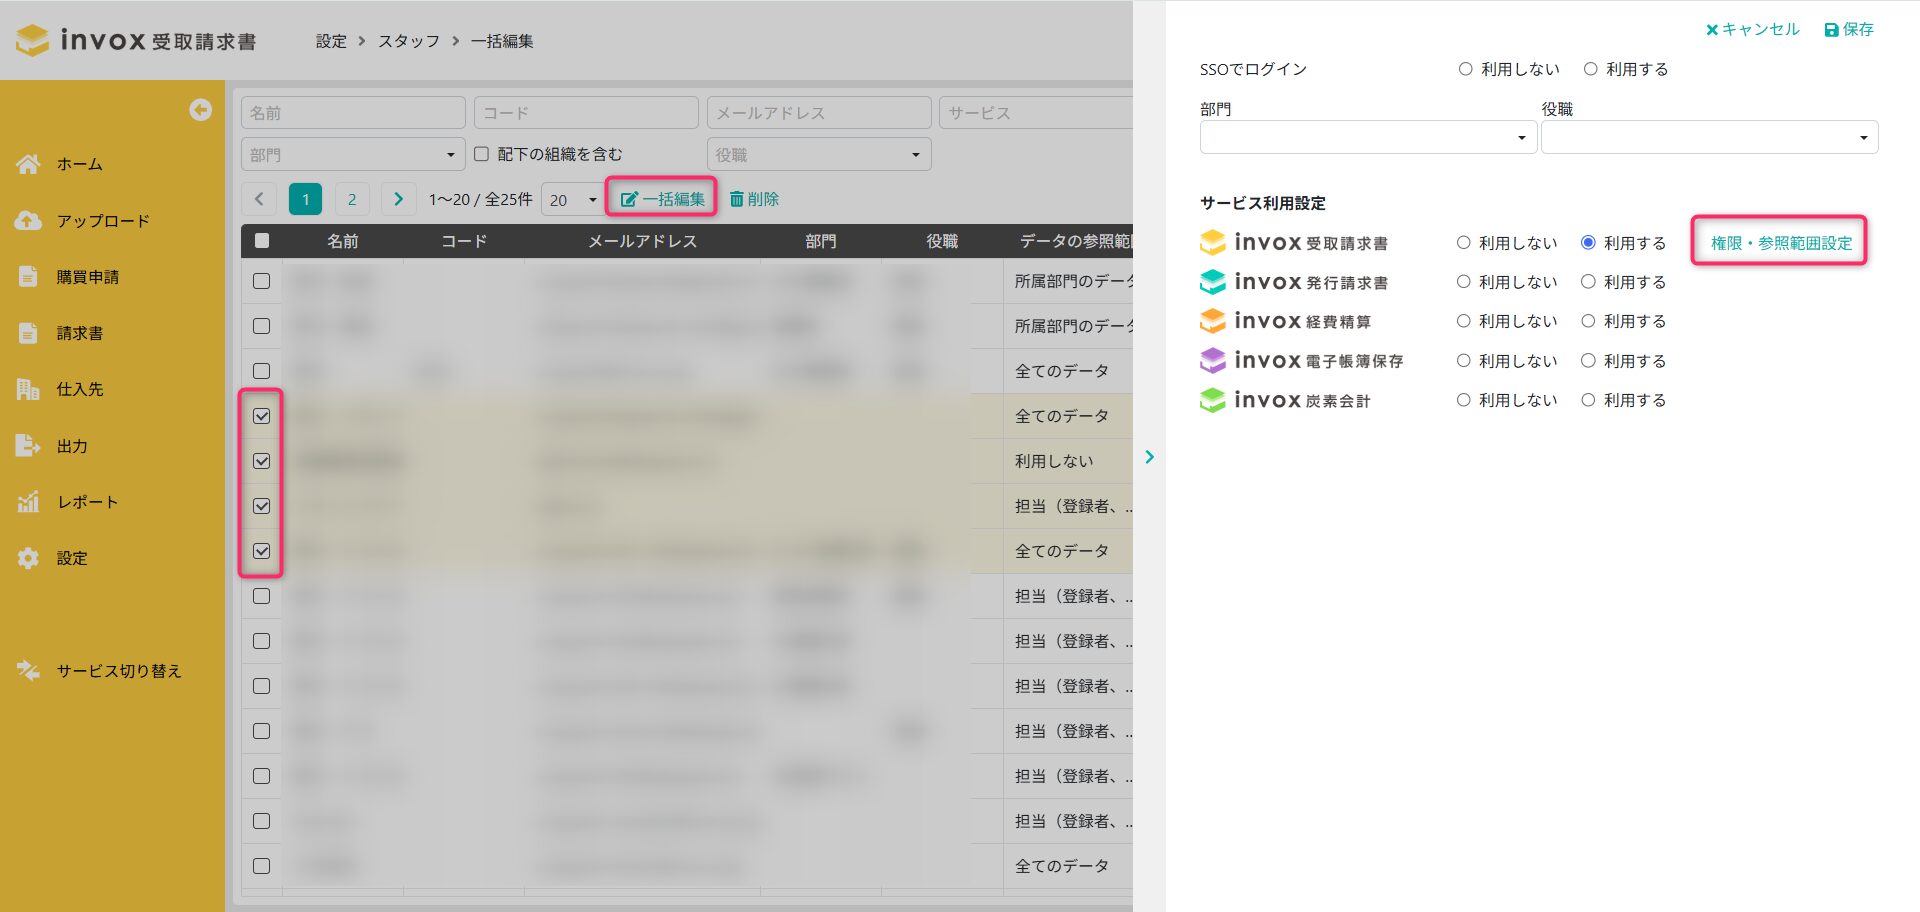Click page 1 button

(306, 199)
